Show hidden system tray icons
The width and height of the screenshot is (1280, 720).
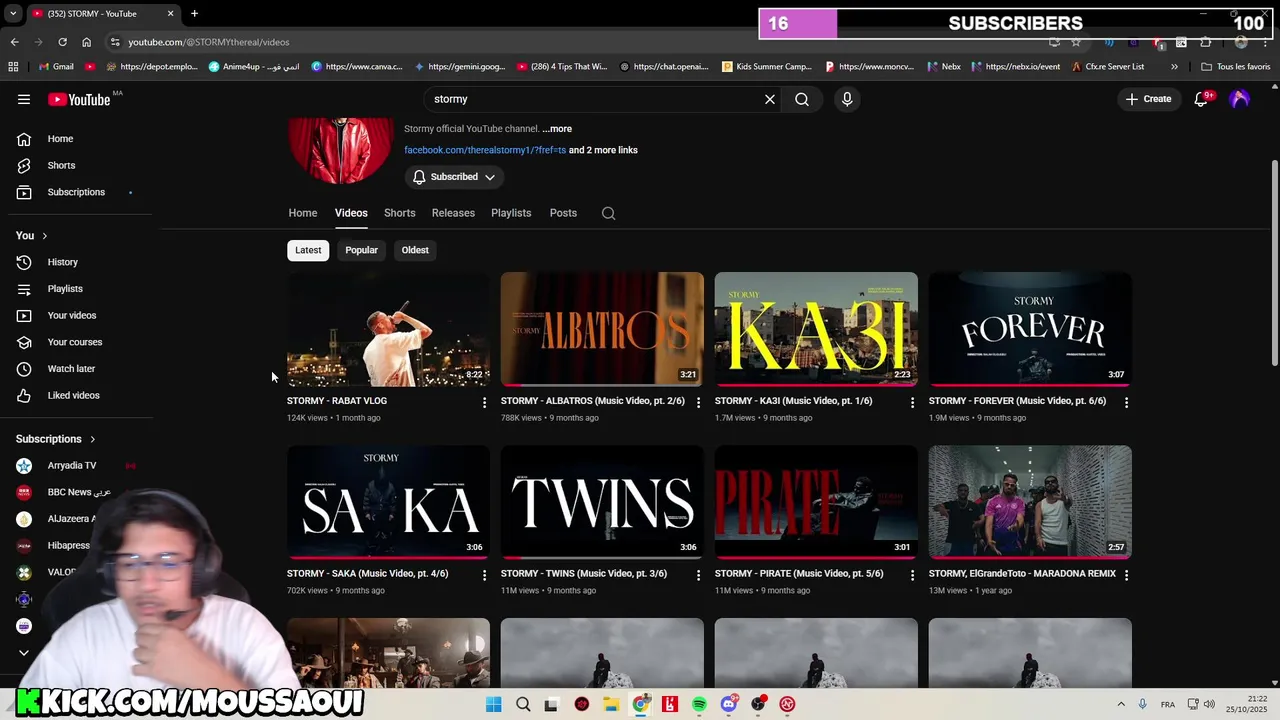coord(1120,704)
